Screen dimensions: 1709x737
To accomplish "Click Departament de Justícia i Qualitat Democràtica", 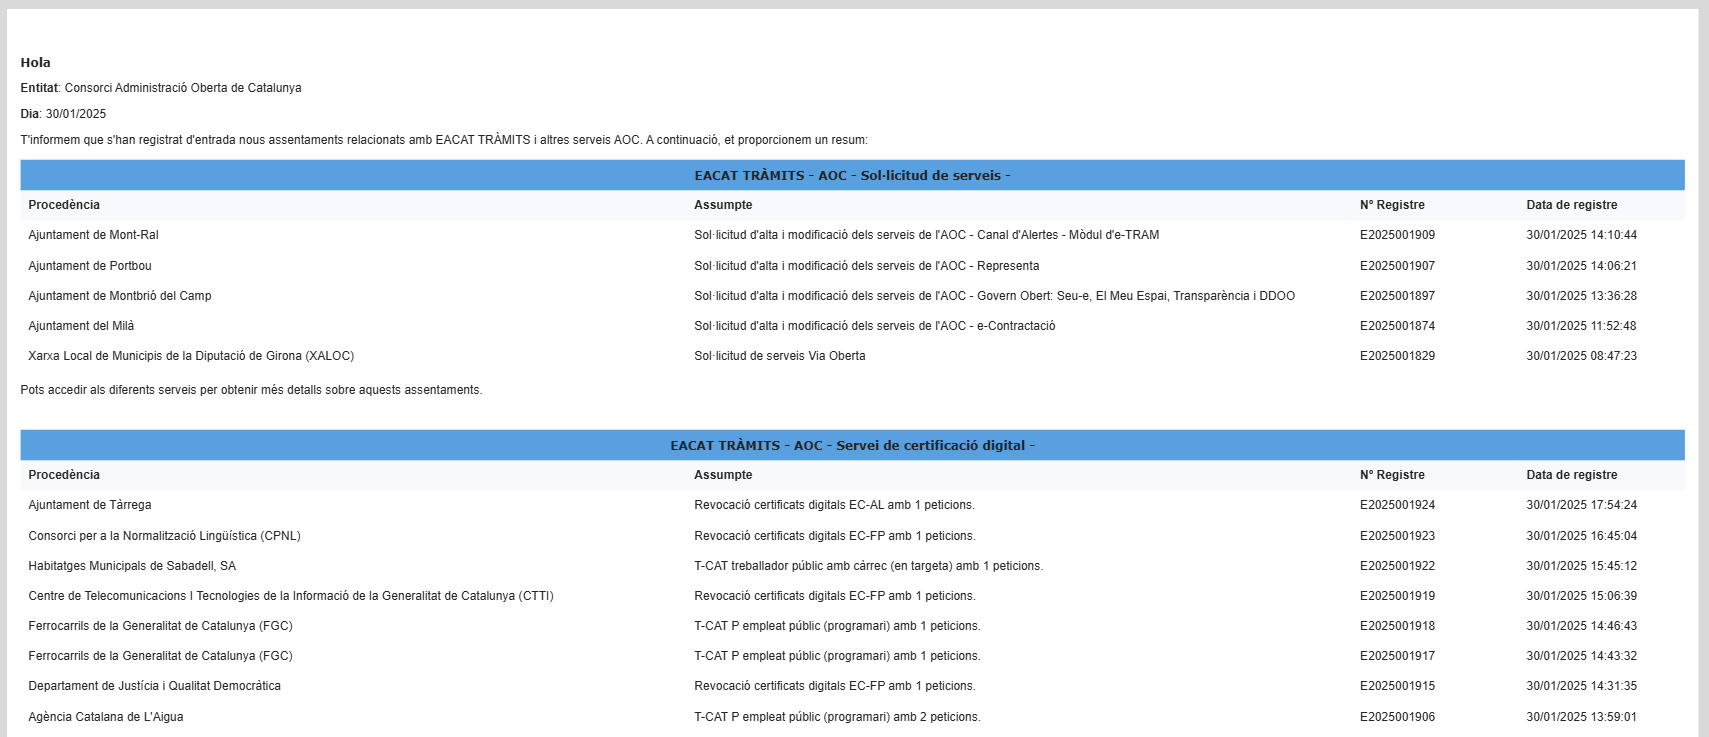I will click(x=154, y=686).
